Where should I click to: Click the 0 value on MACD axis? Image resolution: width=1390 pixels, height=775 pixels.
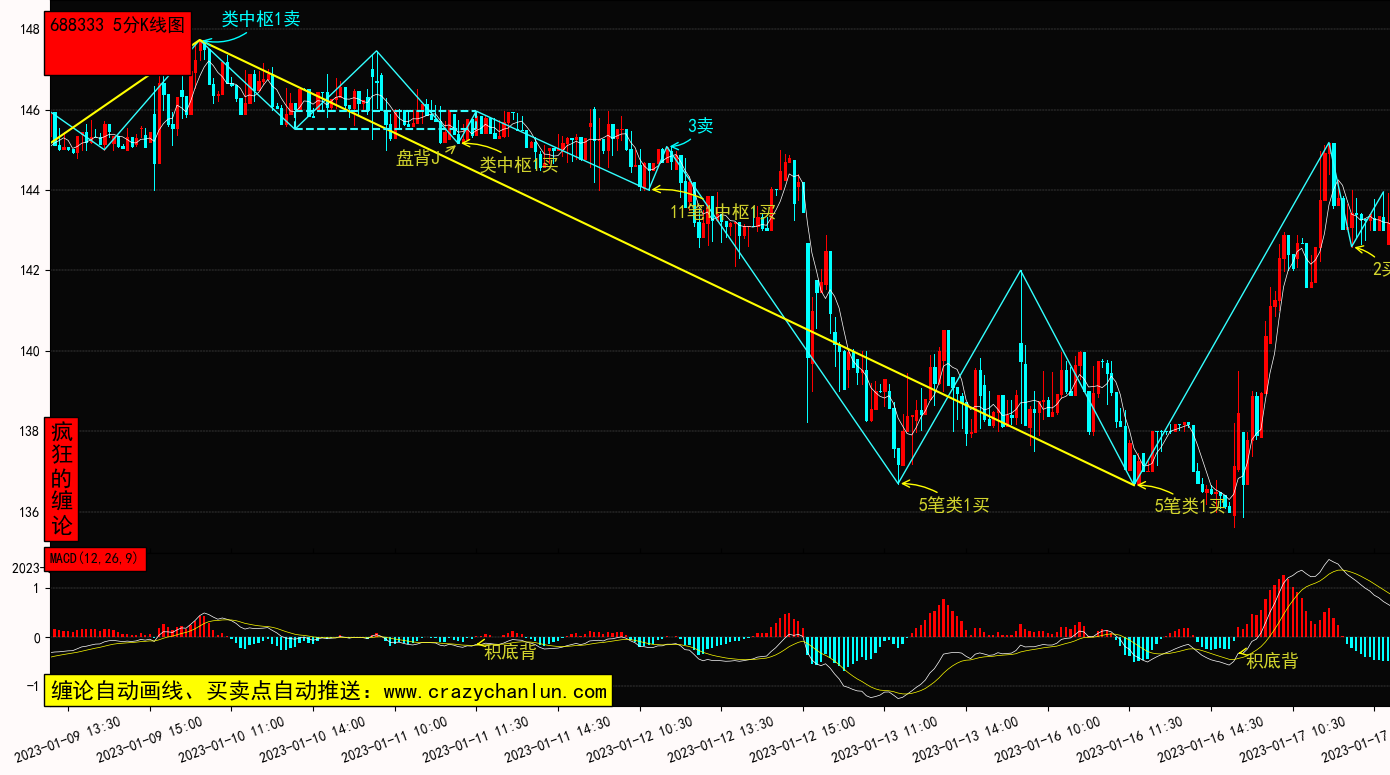click(35, 638)
